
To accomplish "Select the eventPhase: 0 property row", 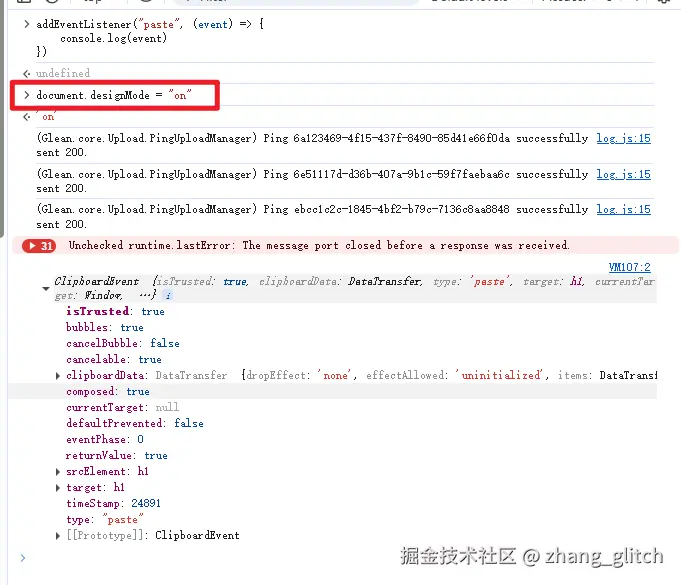I will coord(105,440).
